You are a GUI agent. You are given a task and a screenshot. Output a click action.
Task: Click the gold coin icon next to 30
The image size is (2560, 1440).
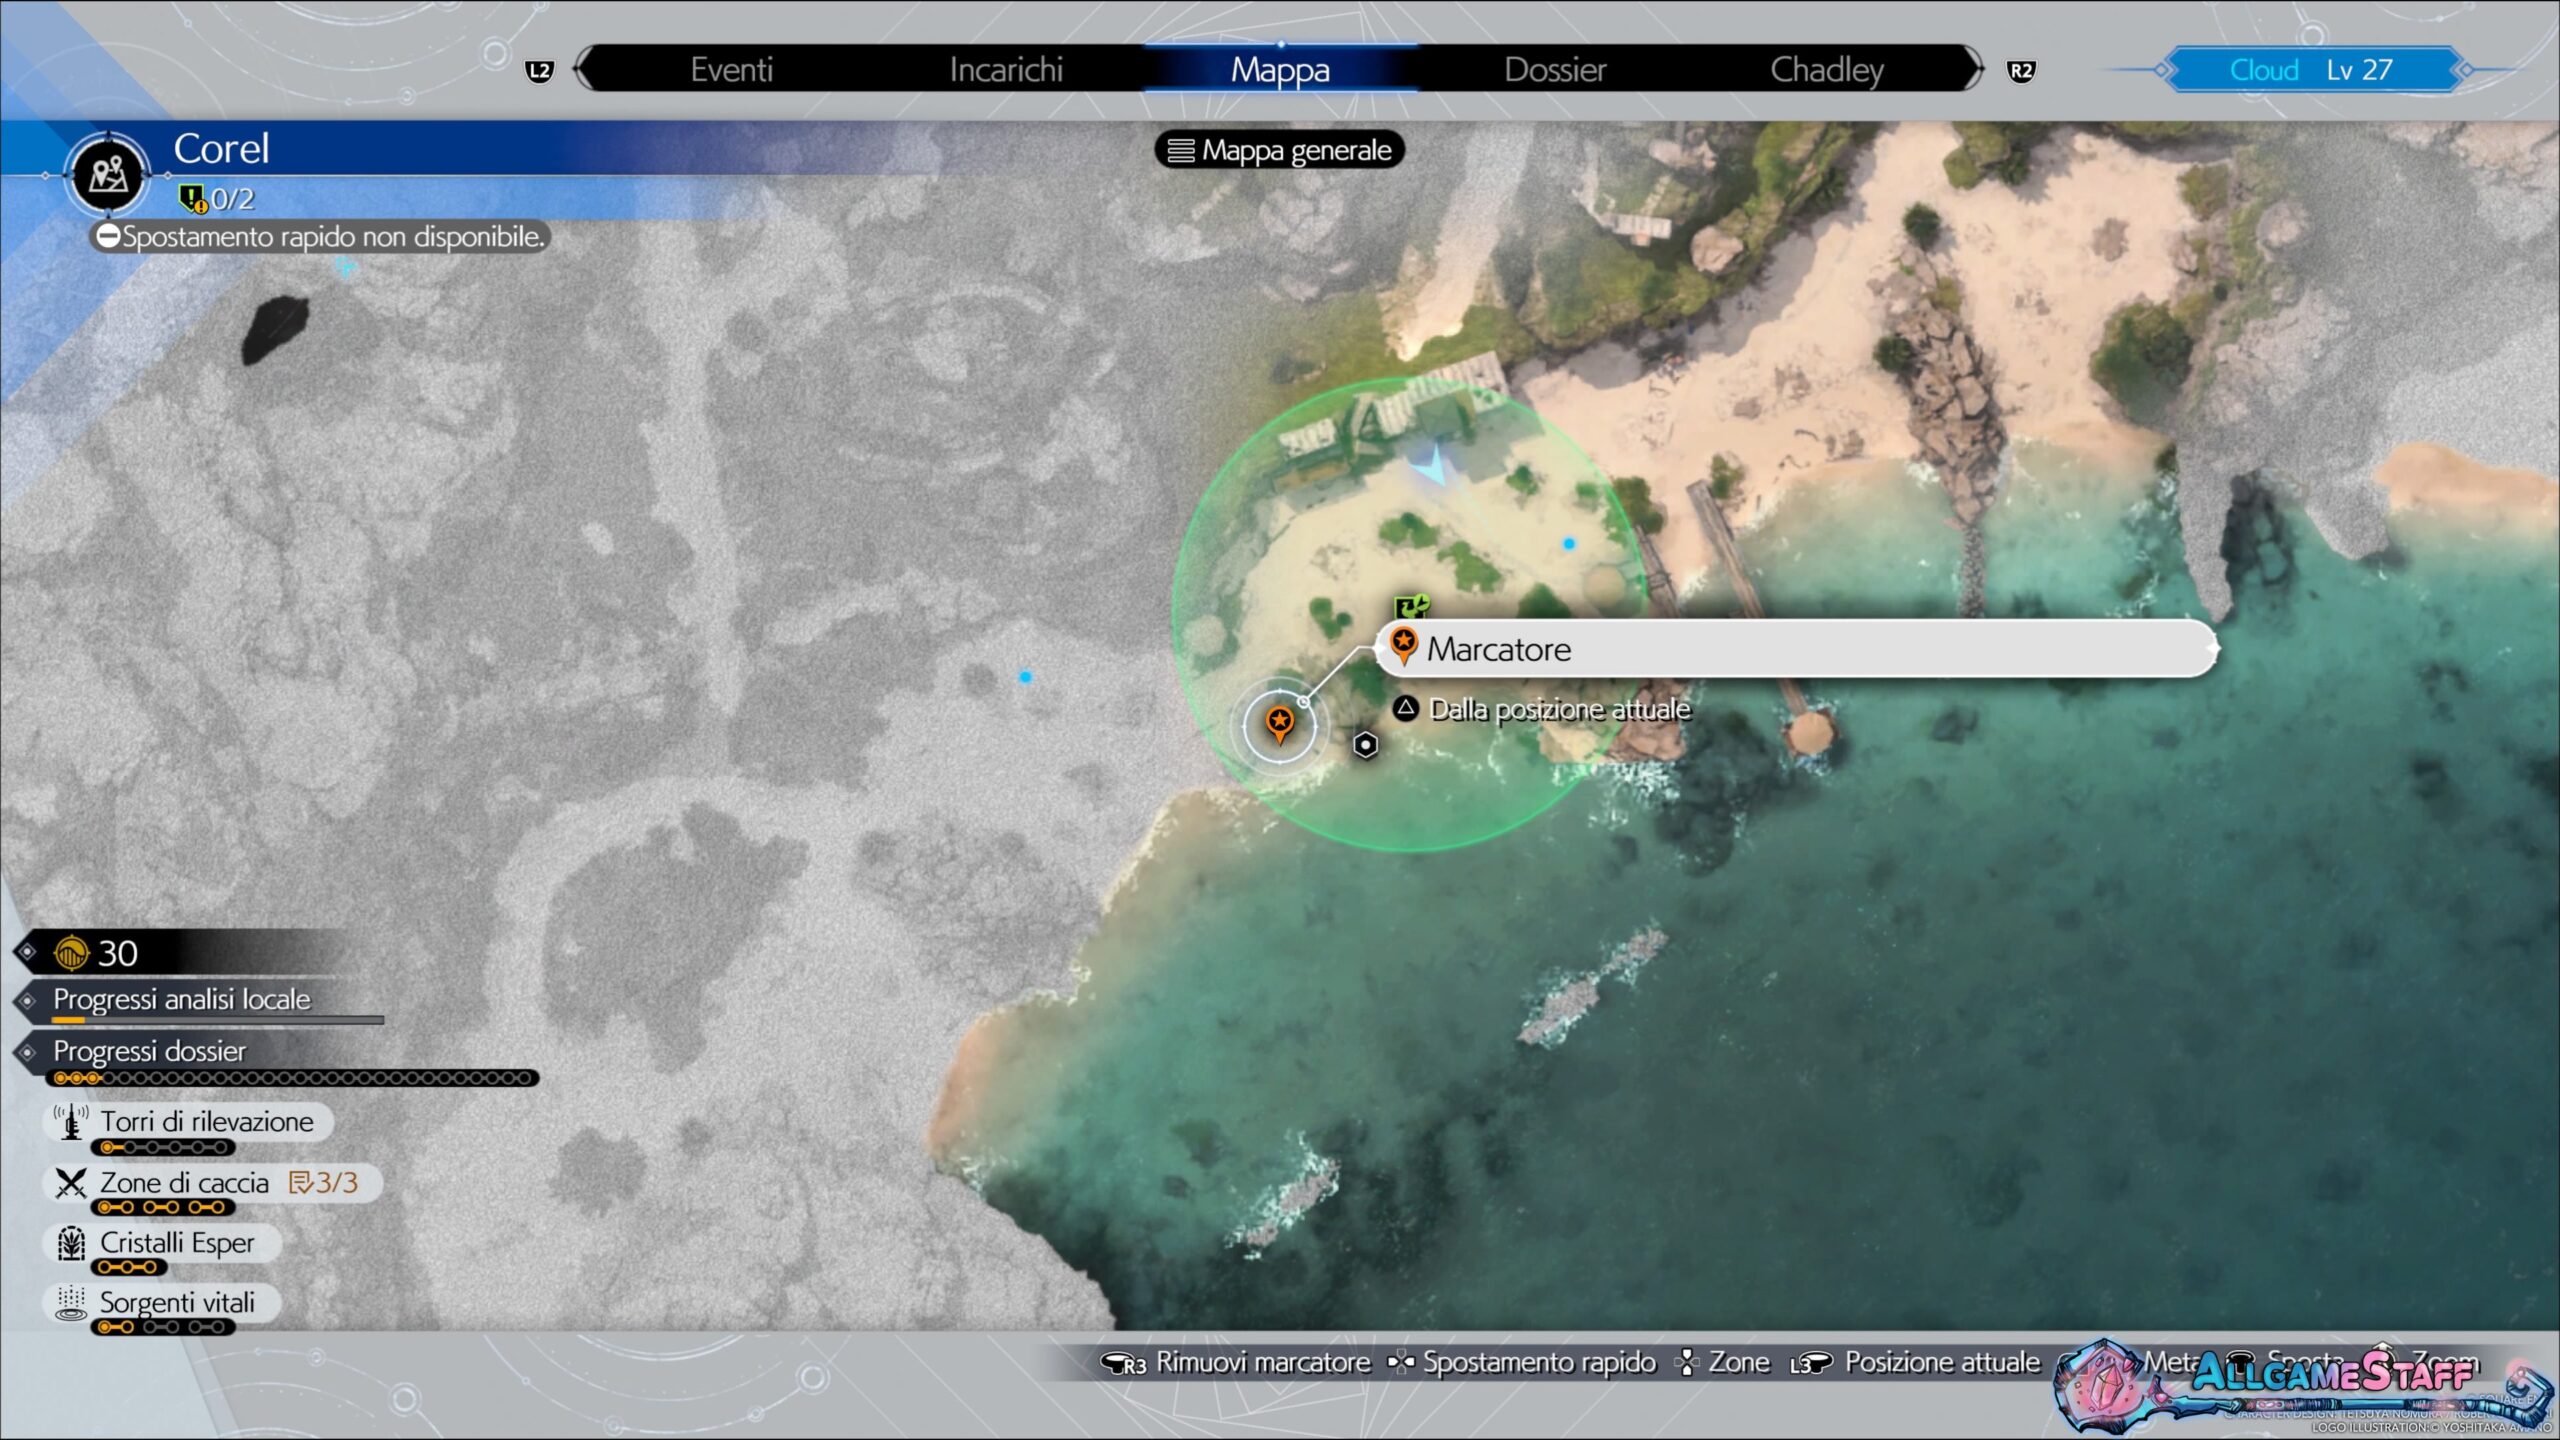pyautogui.click(x=72, y=953)
